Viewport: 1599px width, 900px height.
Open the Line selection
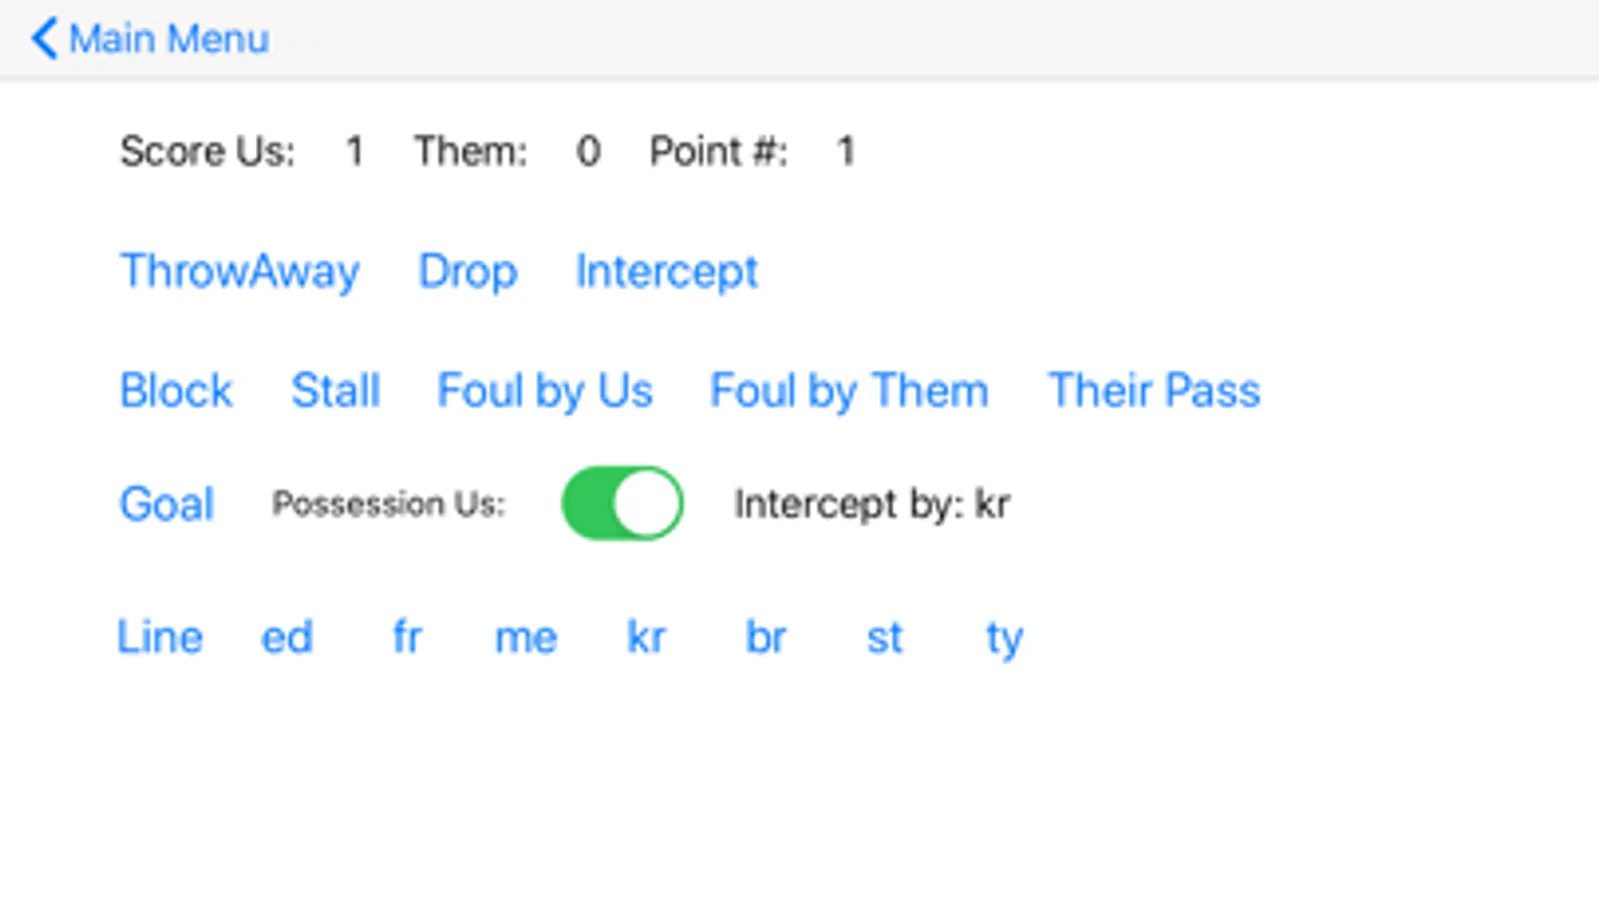coord(160,637)
